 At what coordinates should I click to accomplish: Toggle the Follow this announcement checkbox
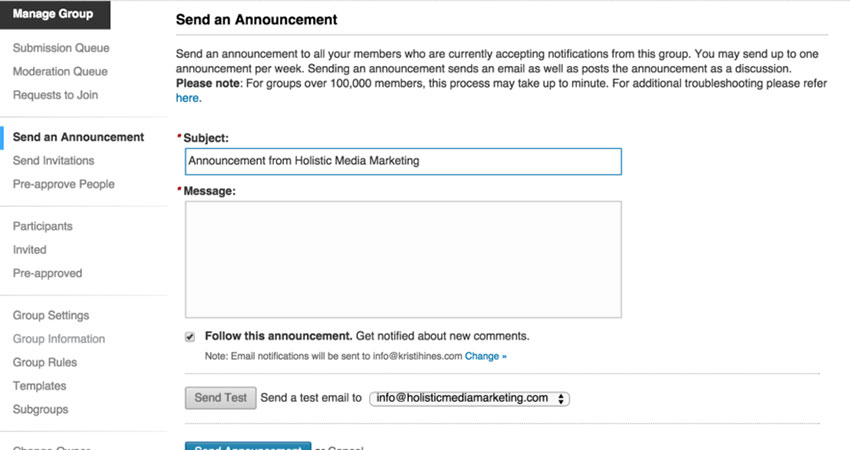[190, 337]
